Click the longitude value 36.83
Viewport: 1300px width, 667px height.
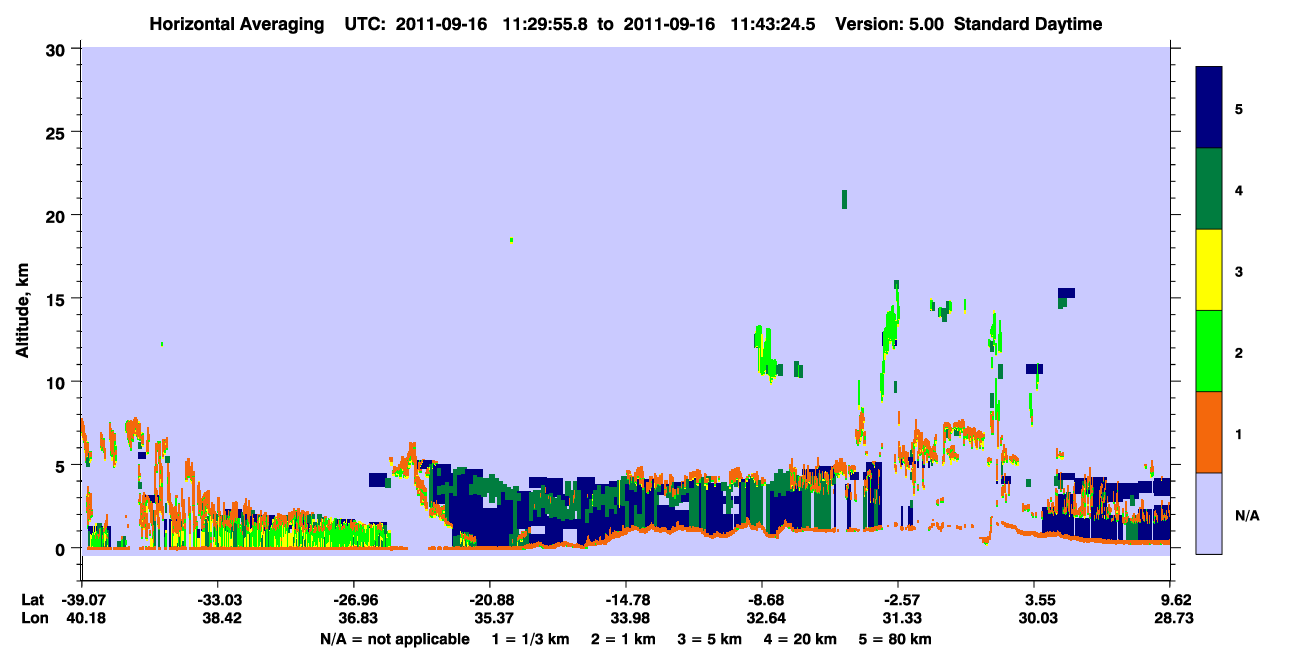click(358, 618)
